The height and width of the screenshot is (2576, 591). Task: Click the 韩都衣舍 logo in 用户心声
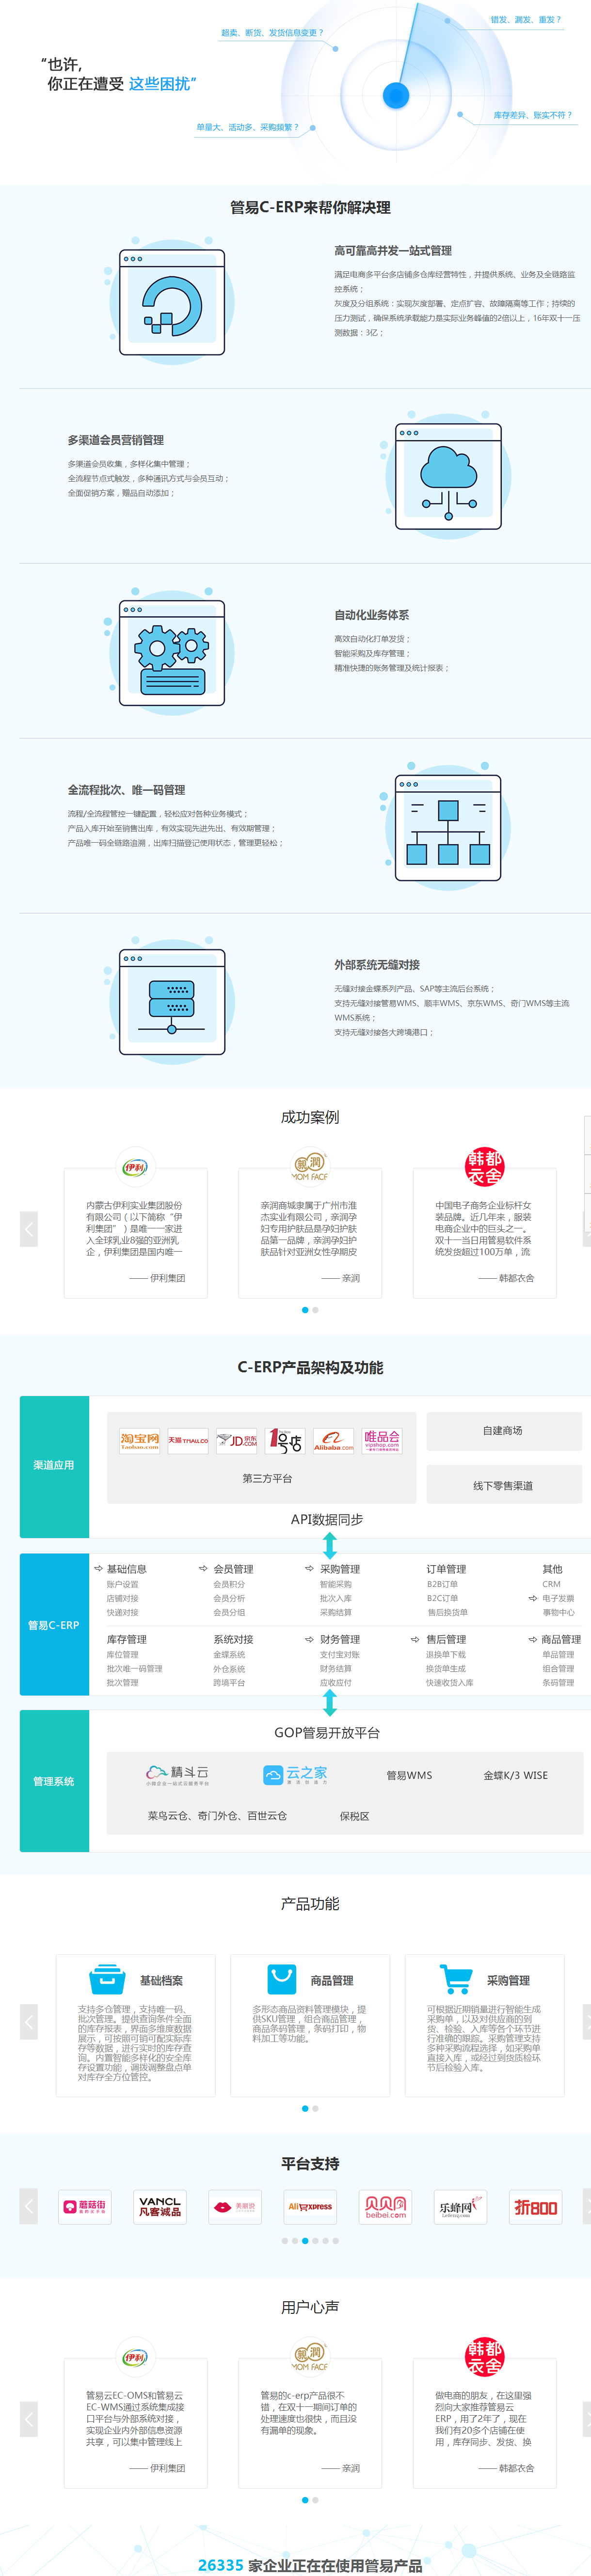(485, 2356)
